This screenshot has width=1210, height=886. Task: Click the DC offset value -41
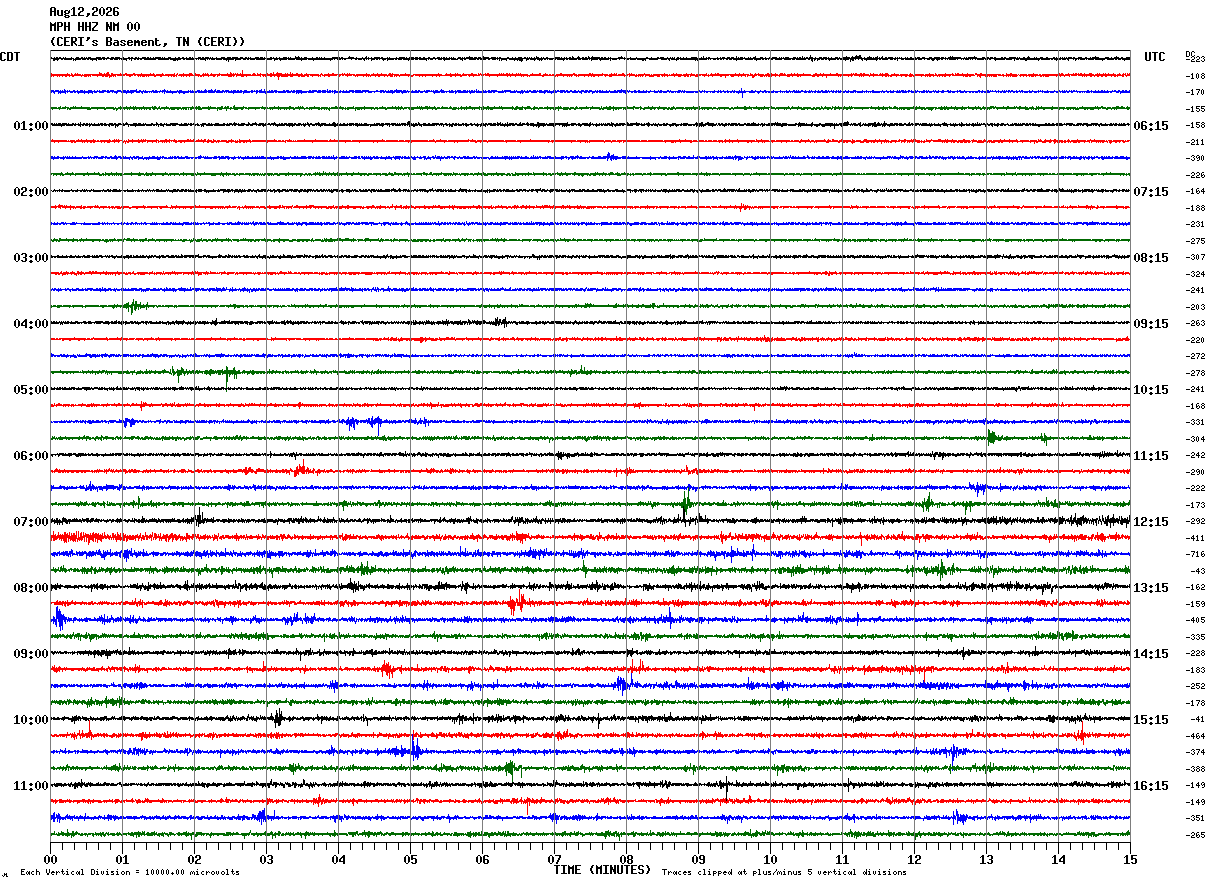tap(1197, 720)
